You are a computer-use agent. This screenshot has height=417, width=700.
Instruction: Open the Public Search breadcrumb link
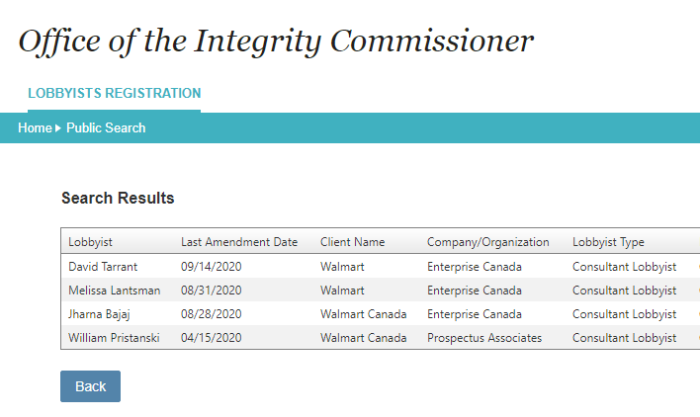tap(106, 128)
